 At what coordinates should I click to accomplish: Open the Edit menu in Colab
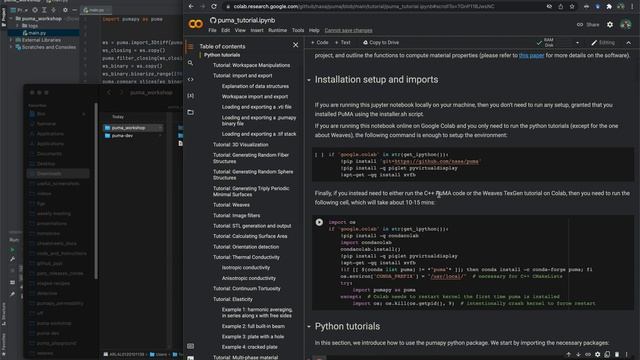coord(225,30)
